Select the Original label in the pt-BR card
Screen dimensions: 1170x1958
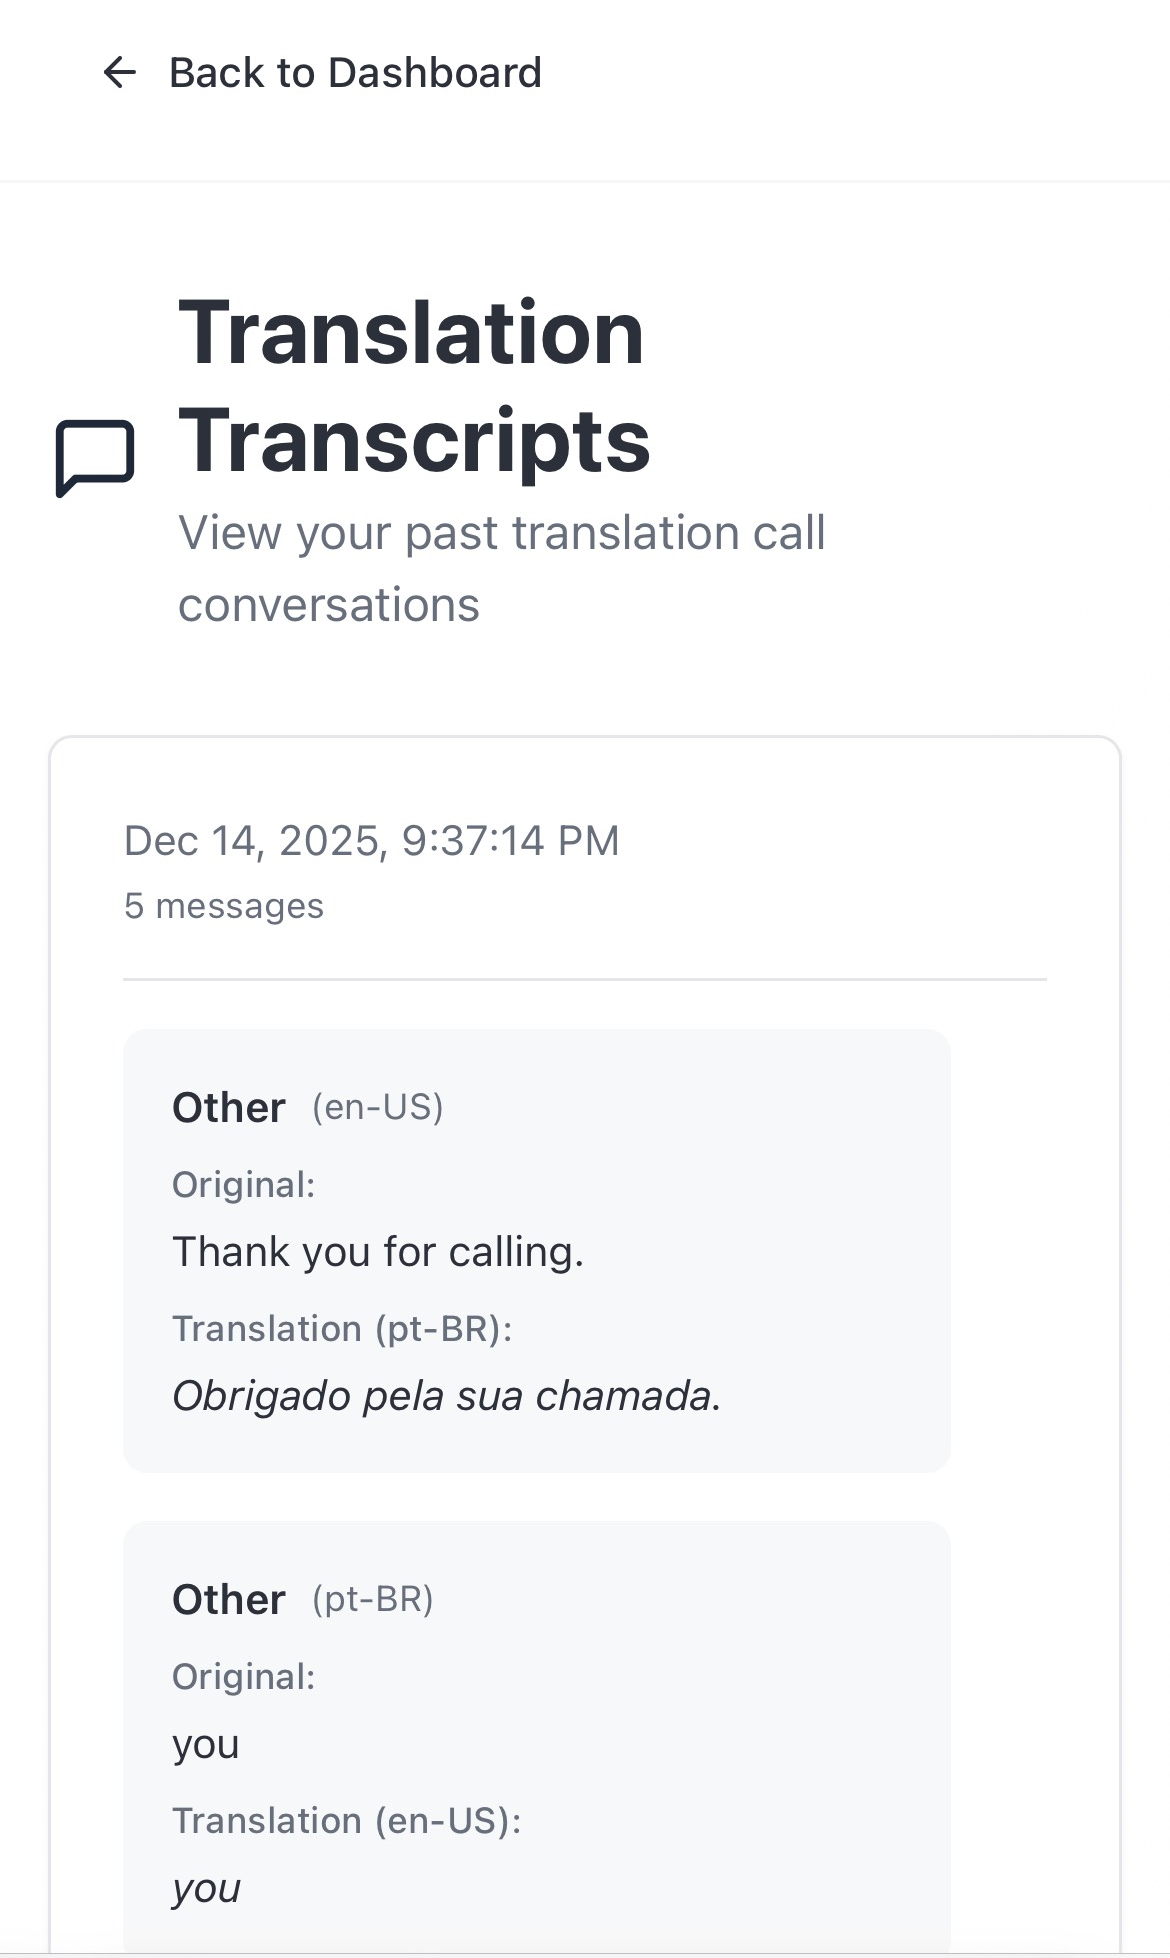coord(244,1676)
